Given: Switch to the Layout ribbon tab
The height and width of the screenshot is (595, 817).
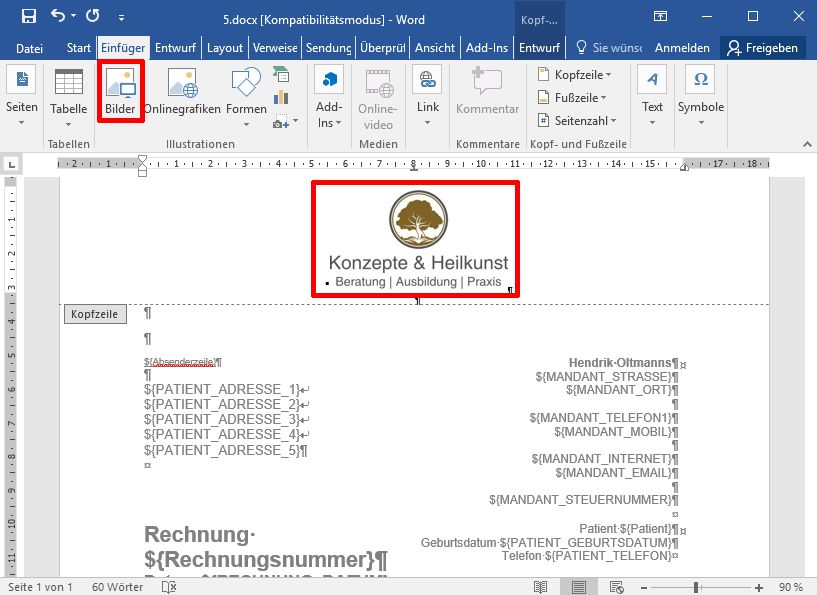Looking at the screenshot, I should pyautogui.click(x=225, y=48).
